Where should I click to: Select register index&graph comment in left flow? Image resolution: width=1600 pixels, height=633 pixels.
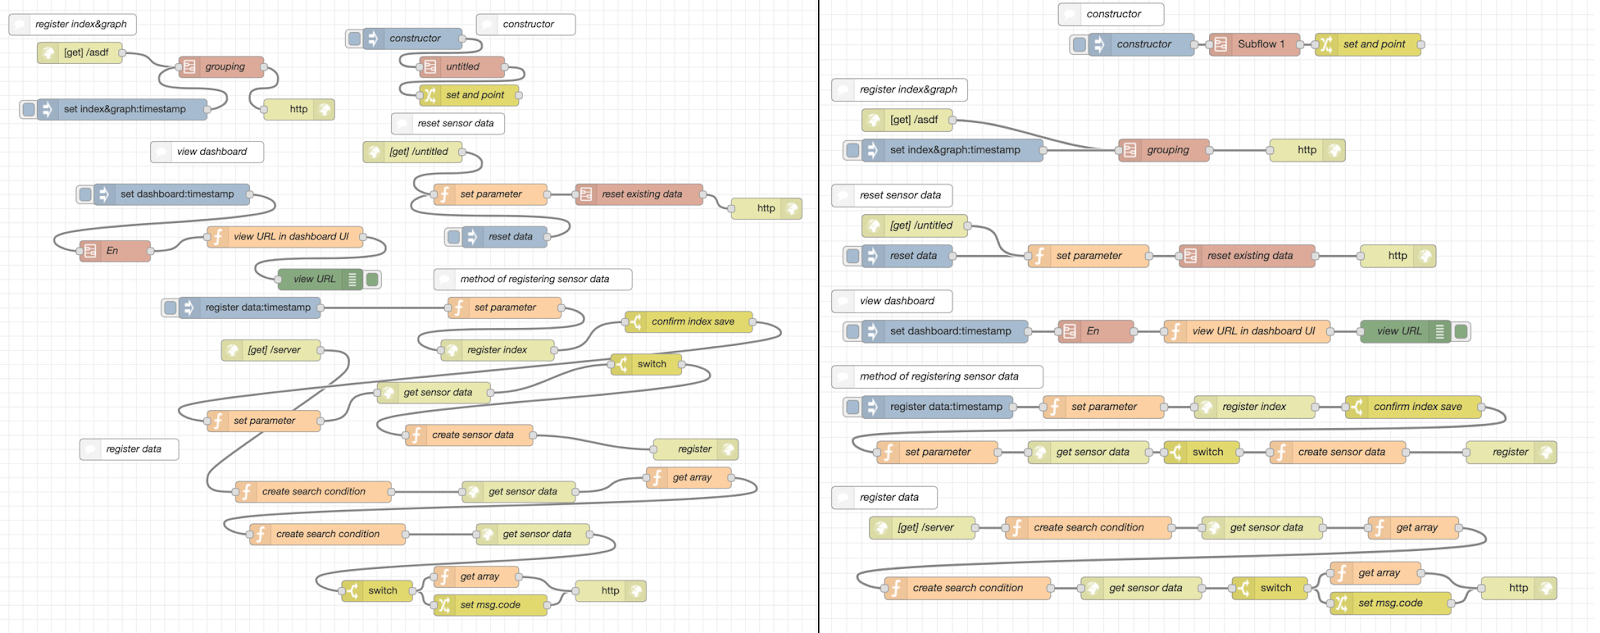point(72,24)
